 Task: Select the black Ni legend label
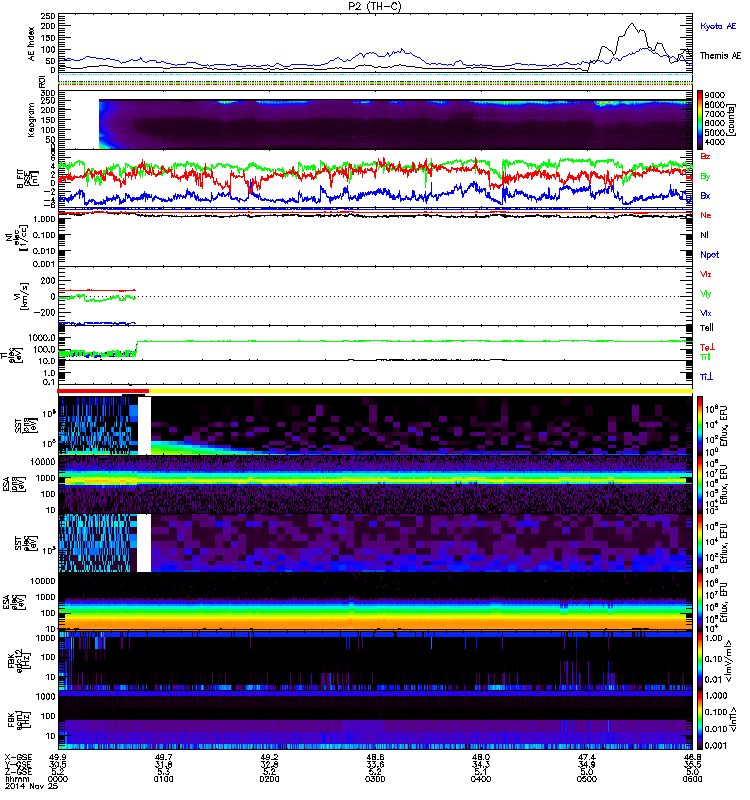(704, 235)
